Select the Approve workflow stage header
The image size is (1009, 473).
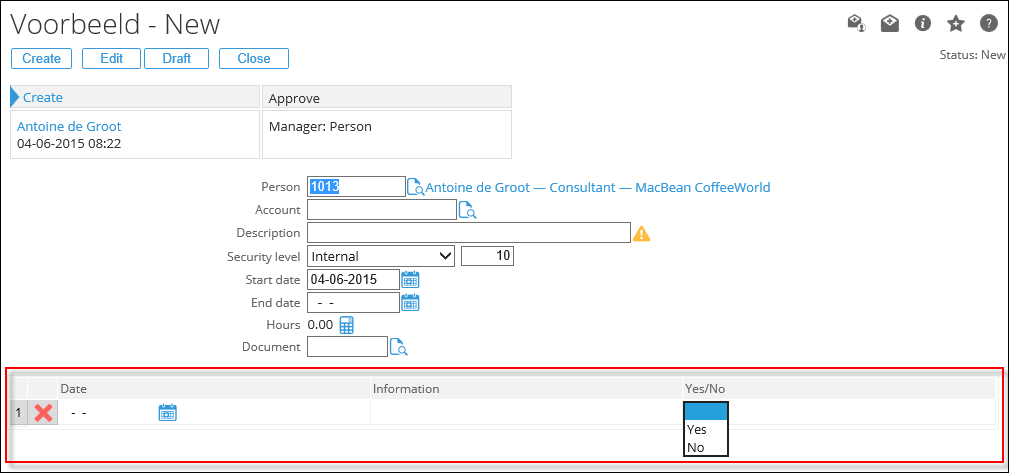[x=386, y=97]
